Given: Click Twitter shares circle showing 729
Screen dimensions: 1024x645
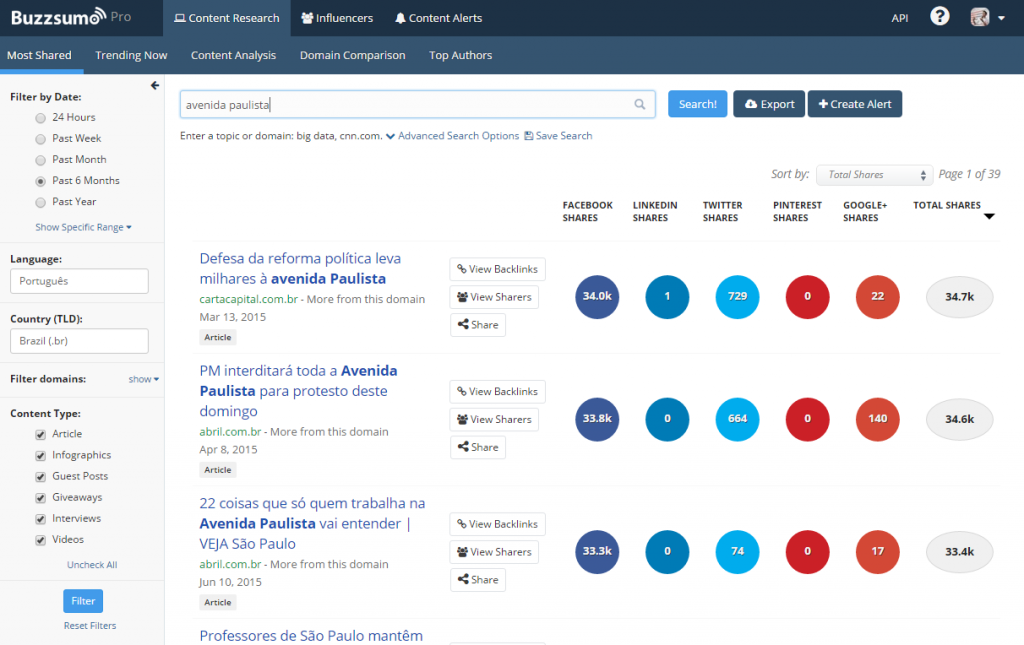Looking at the screenshot, I should (x=737, y=296).
